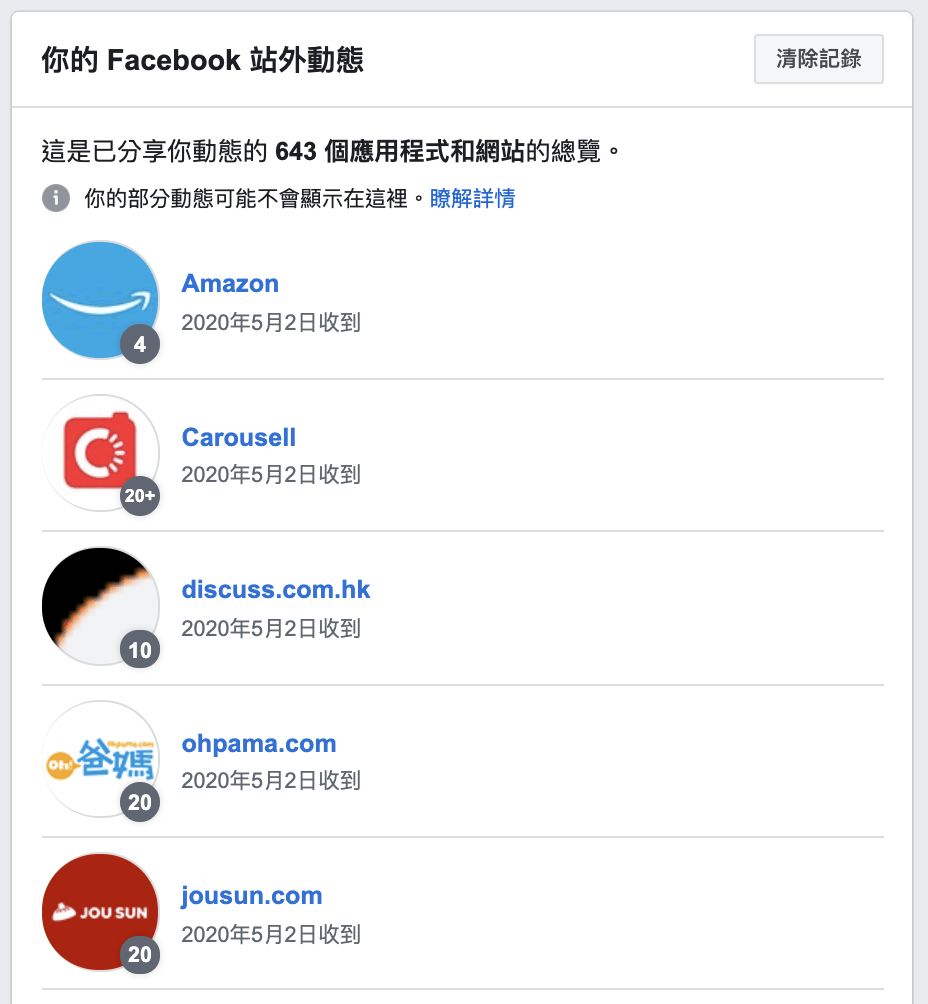Open the Carousell red camera logo
928x1004 pixels.
[100, 453]
